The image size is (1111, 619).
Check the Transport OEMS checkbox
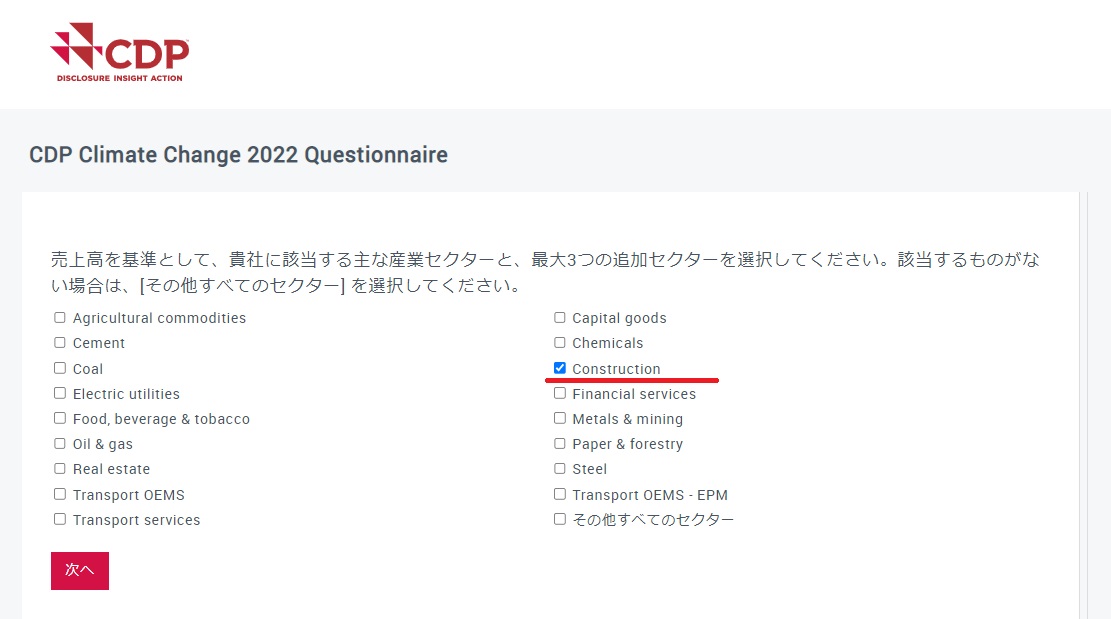click(60, 494)
